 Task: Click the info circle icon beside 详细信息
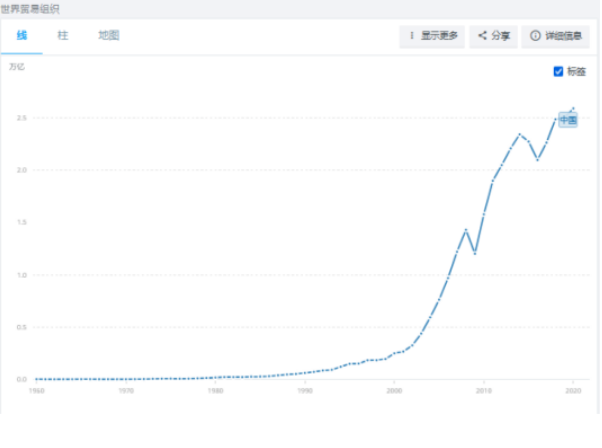(x=535, y=36)
